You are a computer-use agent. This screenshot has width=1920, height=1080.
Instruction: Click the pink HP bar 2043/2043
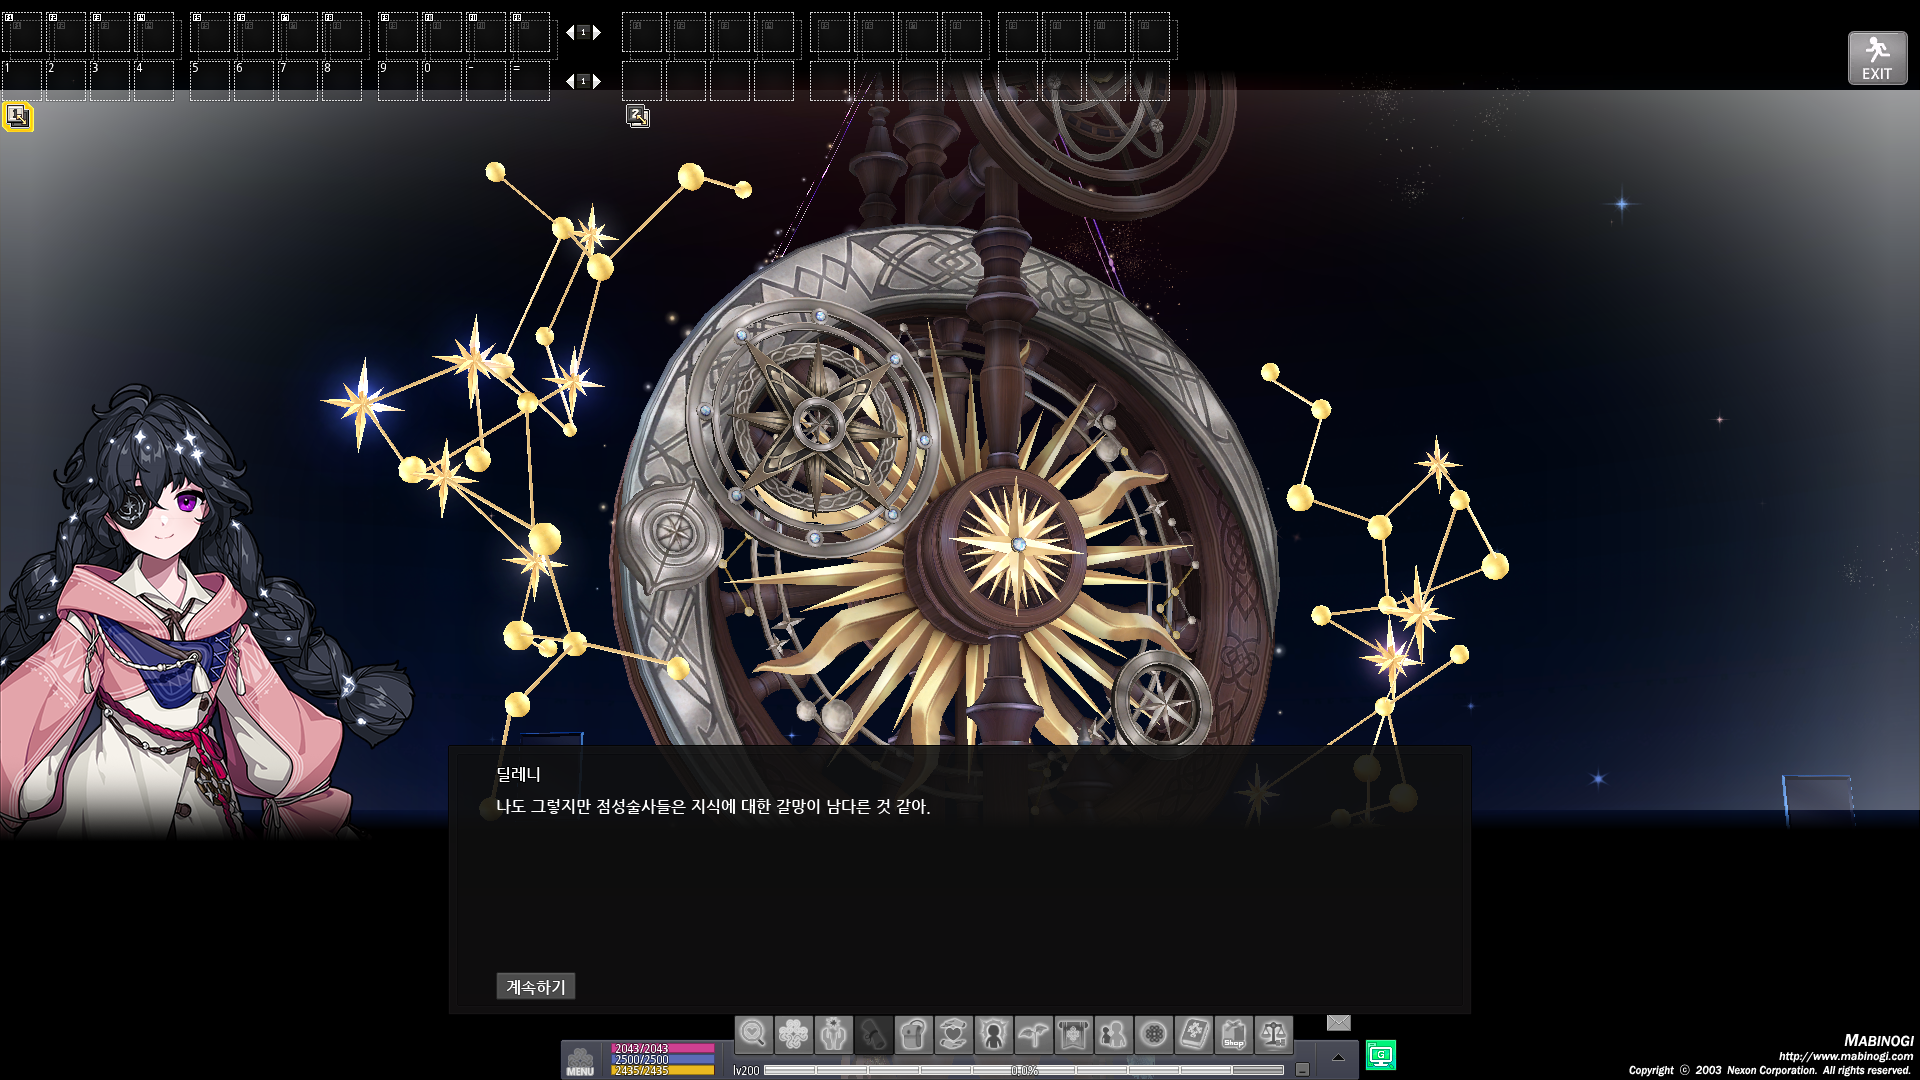point(662,1048)
